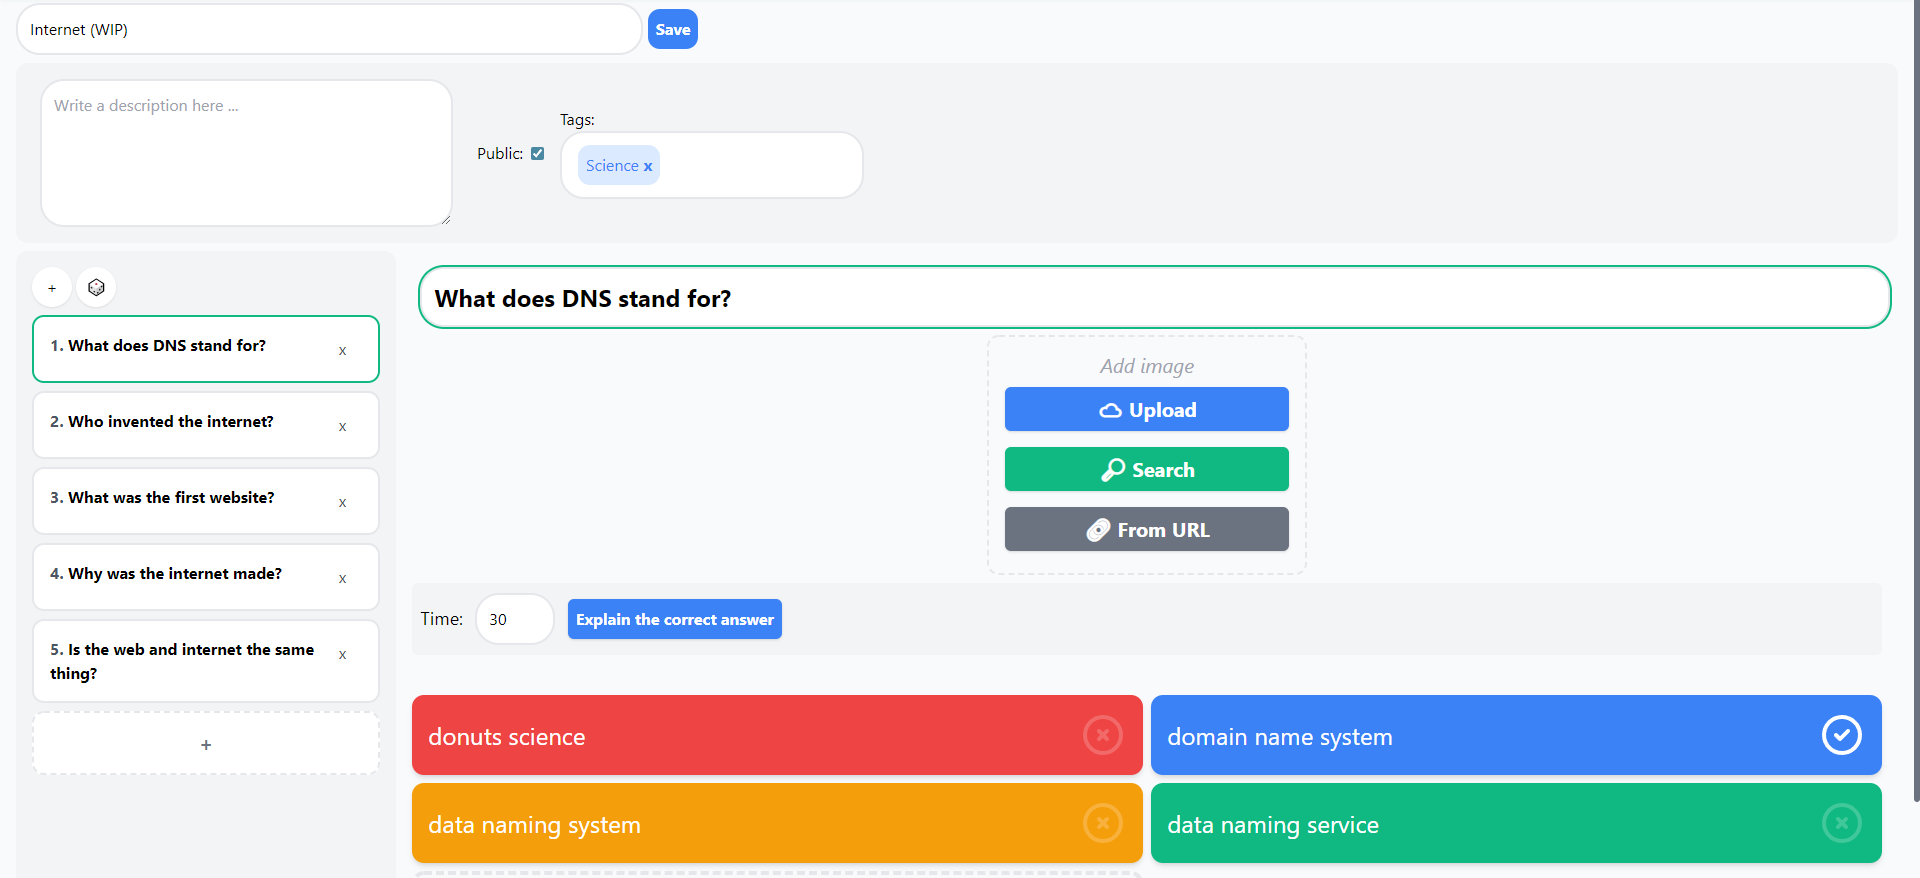Toggle correctness of data naming system
This screenshot has height=878, width=1920.
(x=1102, y=823)
